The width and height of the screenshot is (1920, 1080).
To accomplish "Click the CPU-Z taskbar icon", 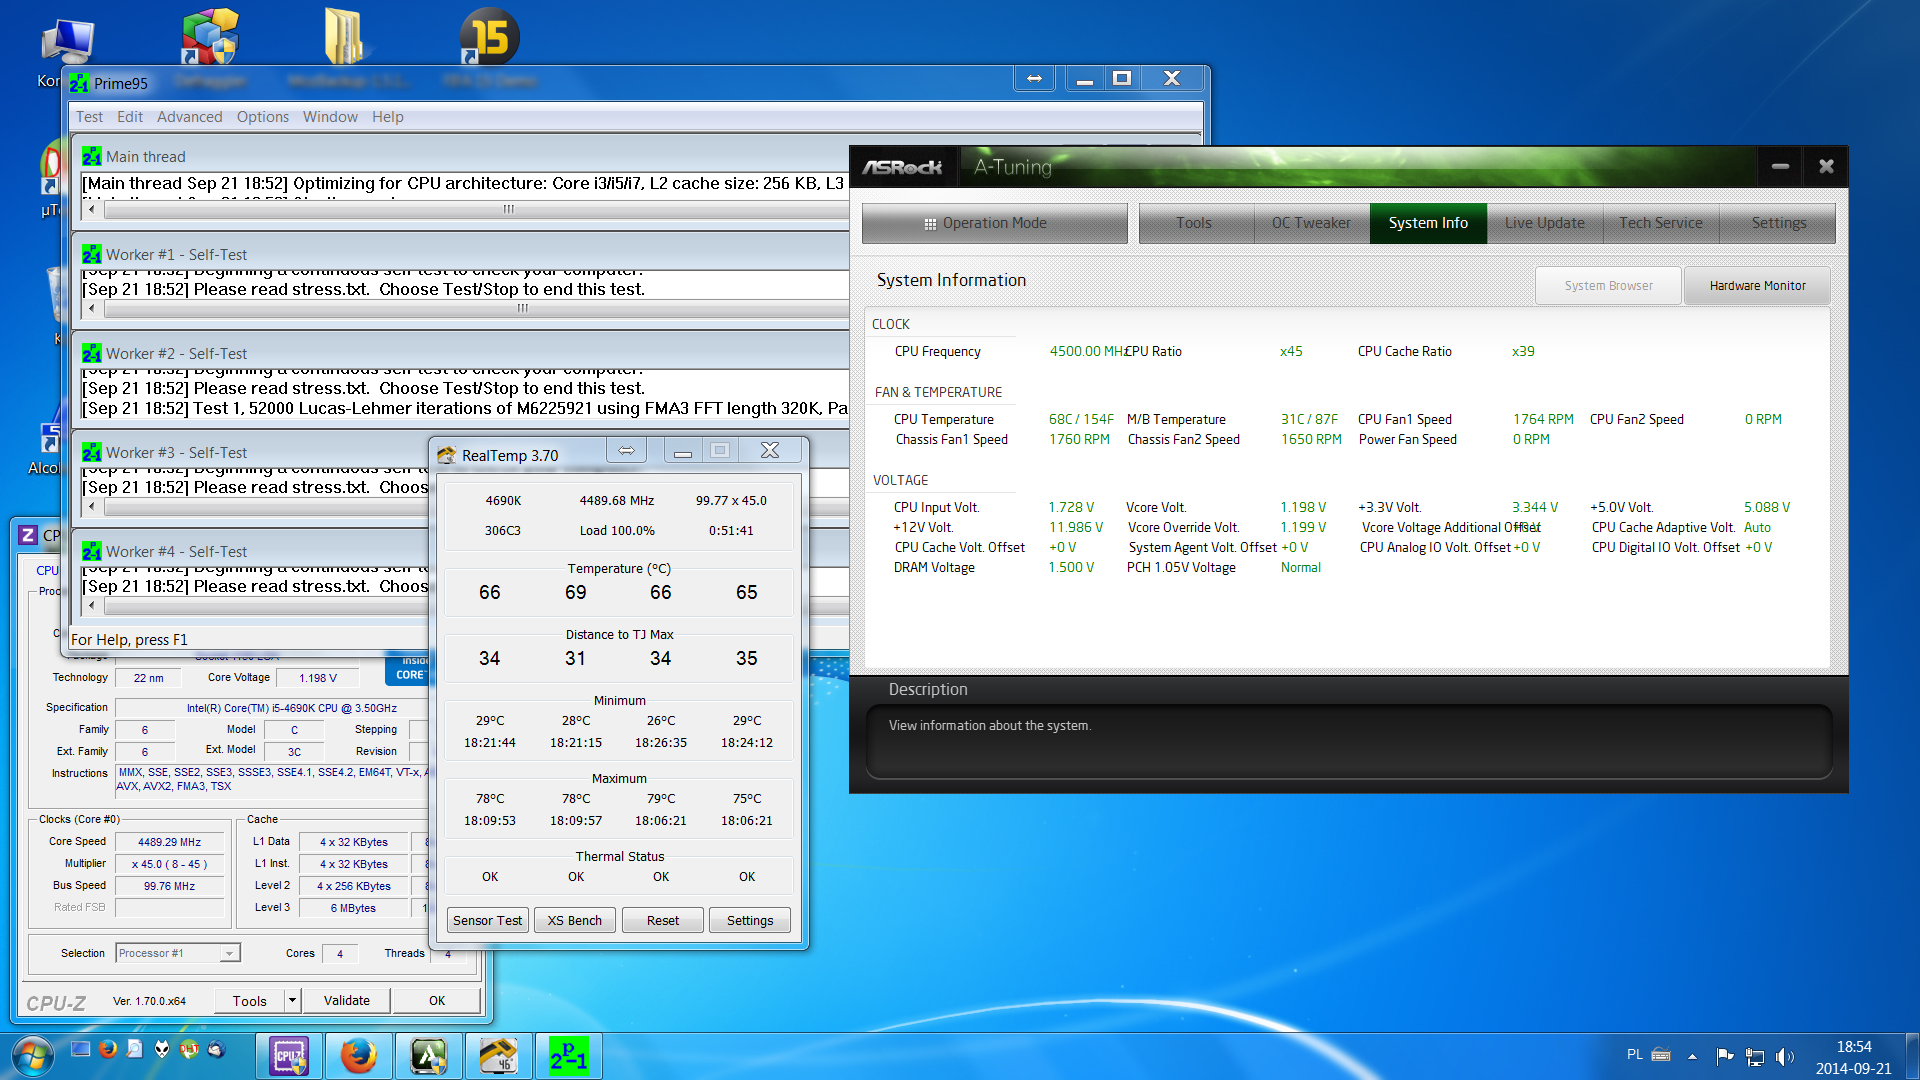I will click(x=289, y=1056).
